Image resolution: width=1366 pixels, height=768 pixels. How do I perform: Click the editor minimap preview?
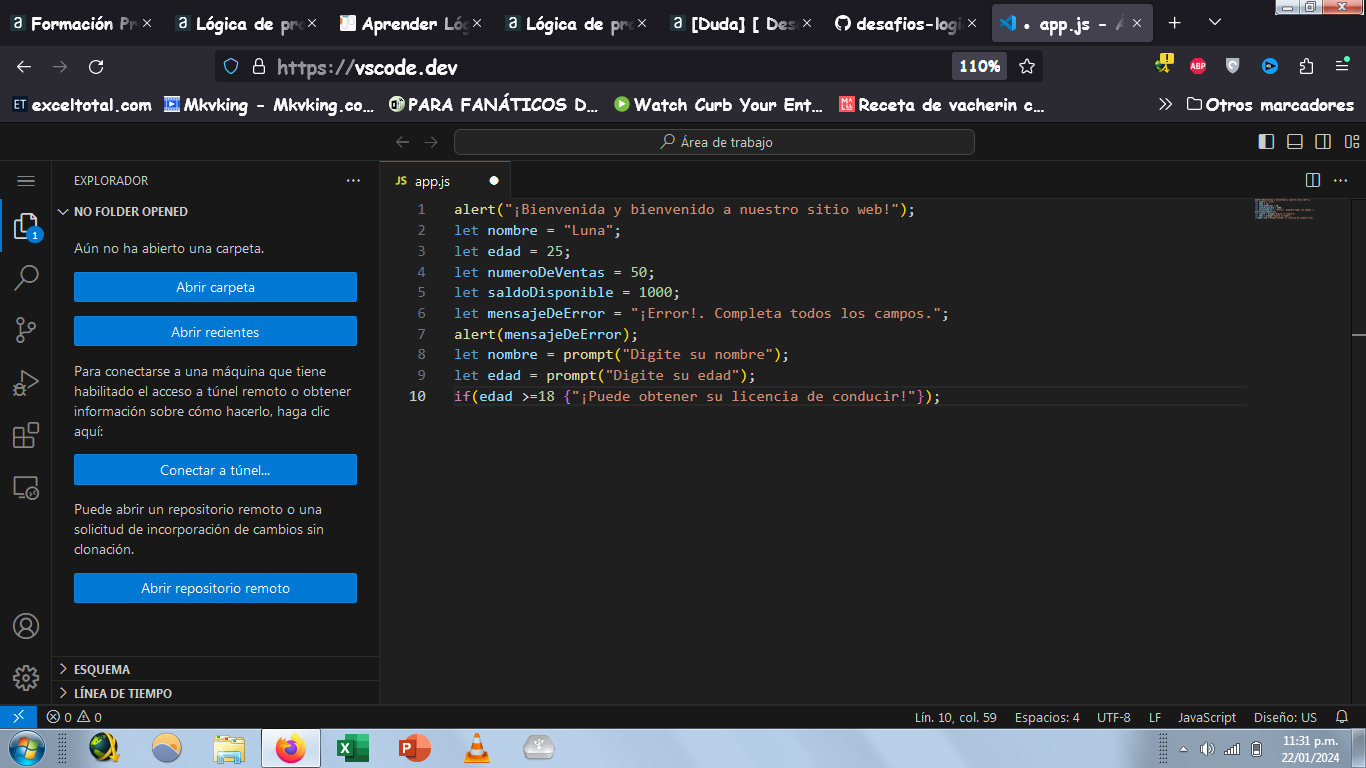pyautogui.click(x=1283, y=209)
